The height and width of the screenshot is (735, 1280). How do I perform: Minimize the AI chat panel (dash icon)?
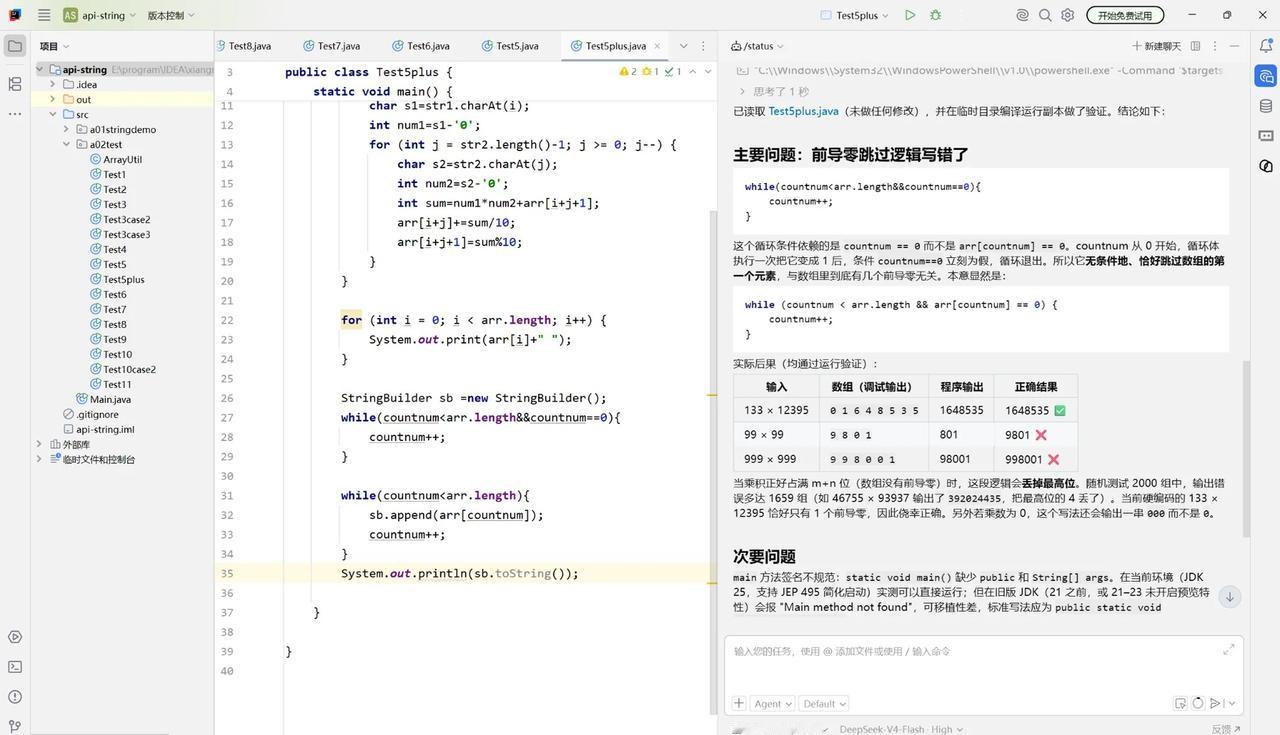coord(1234,46)
